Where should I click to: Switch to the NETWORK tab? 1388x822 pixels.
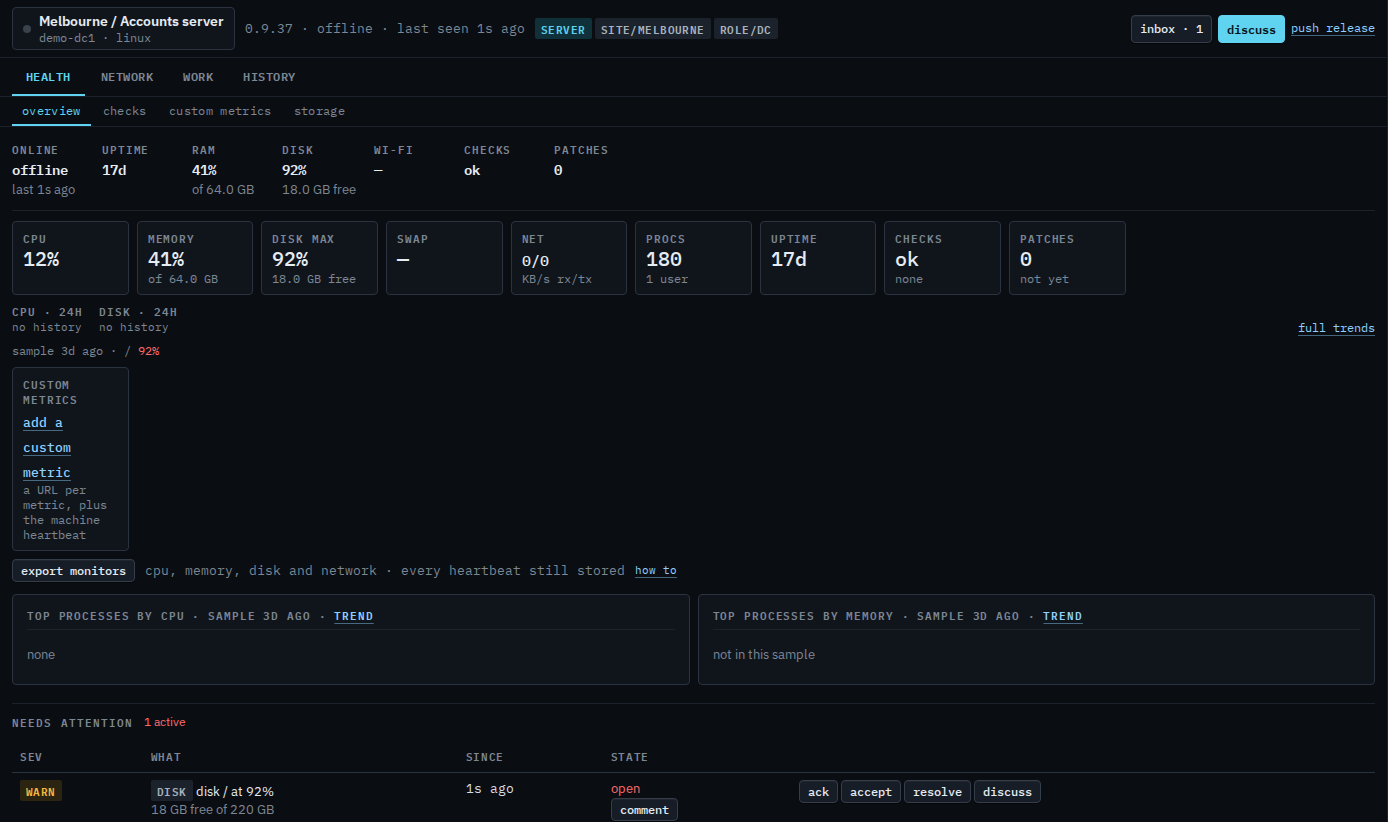tap(127, 77)
